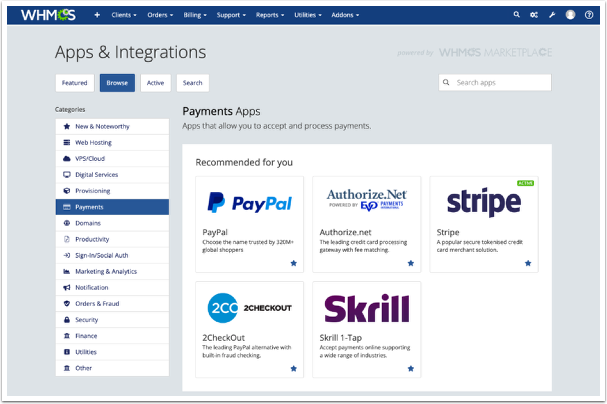Click the WHMCS logo in header
607x404 pixels.
coord(48,15)
